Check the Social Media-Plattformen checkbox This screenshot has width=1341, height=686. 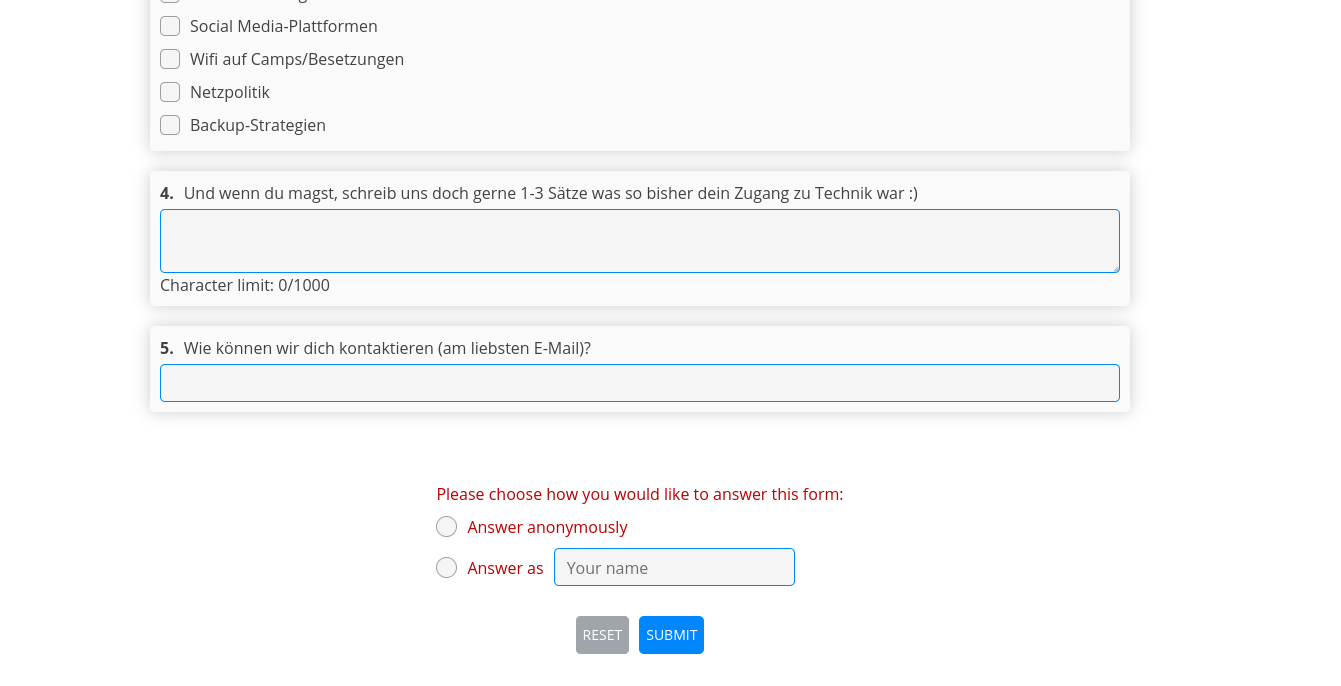pyautogui.click(x=170, y=26)
